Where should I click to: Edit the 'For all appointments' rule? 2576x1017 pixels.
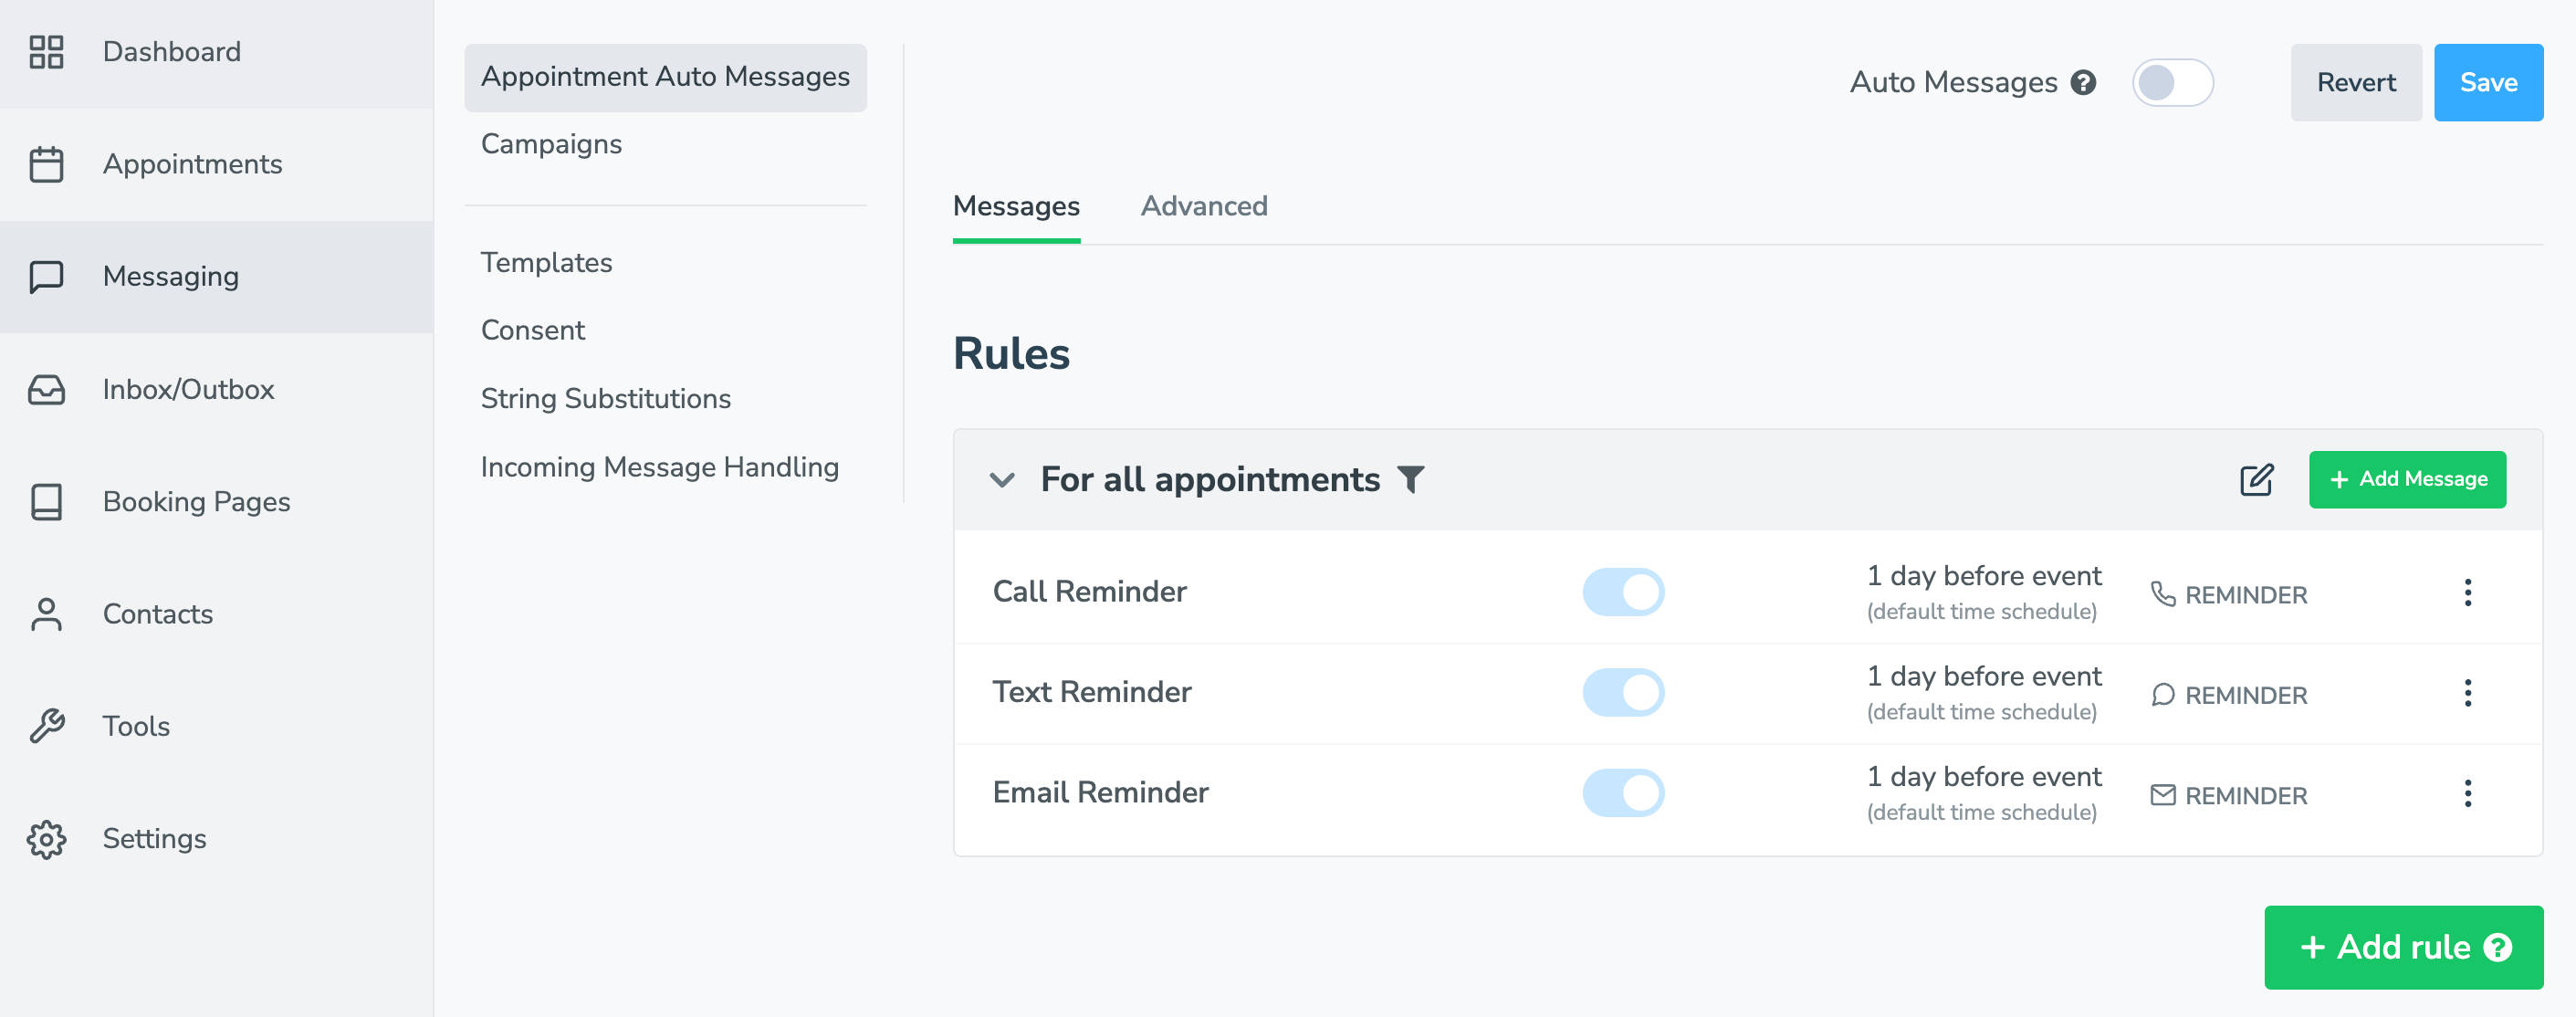pyautogui.click(x=2256, y=480)
